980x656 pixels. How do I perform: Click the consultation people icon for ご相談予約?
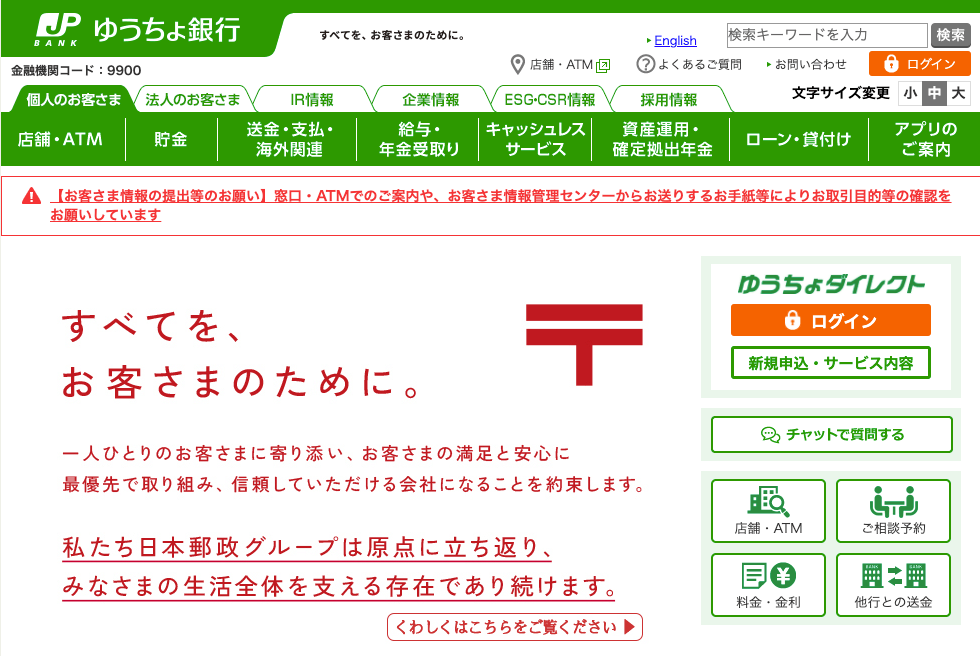(x=893, y=501)
